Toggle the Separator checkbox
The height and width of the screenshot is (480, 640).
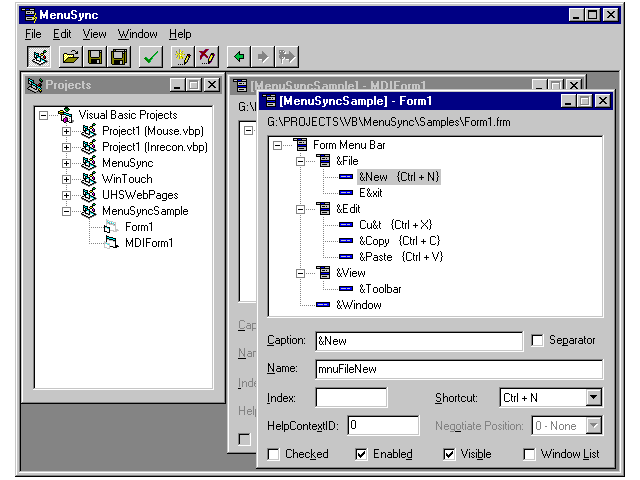coord(538,341)
